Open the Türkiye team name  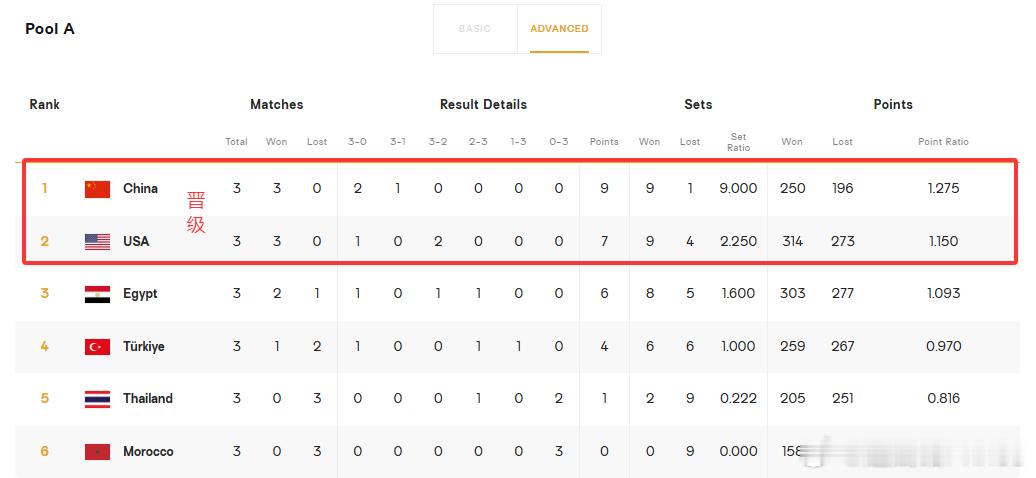pos(143,346)
